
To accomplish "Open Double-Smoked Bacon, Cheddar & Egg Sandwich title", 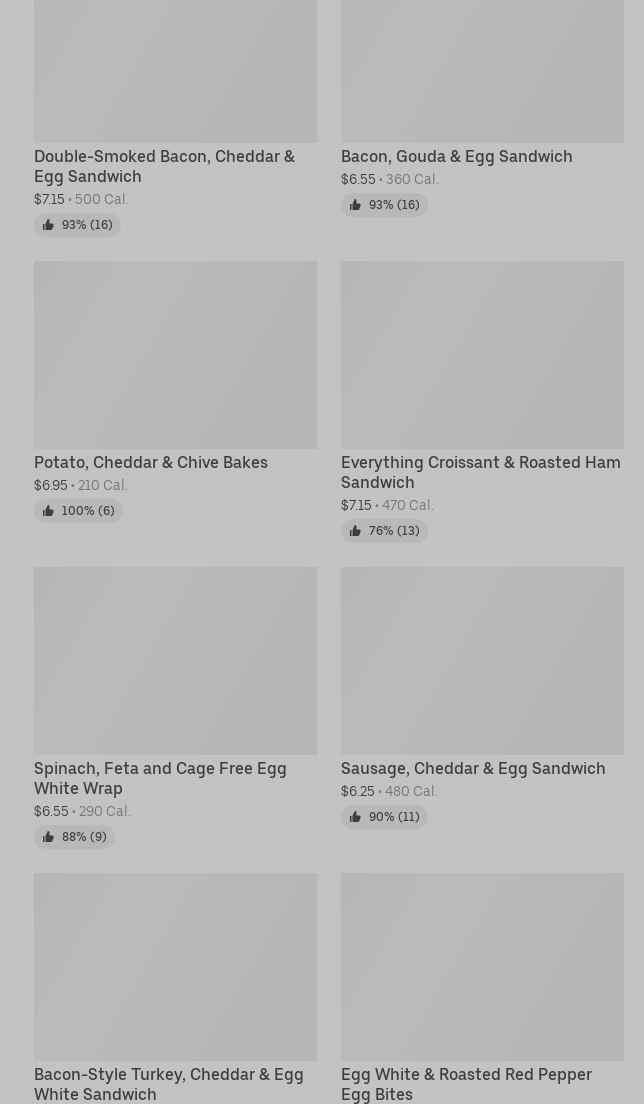I will 164,166.
